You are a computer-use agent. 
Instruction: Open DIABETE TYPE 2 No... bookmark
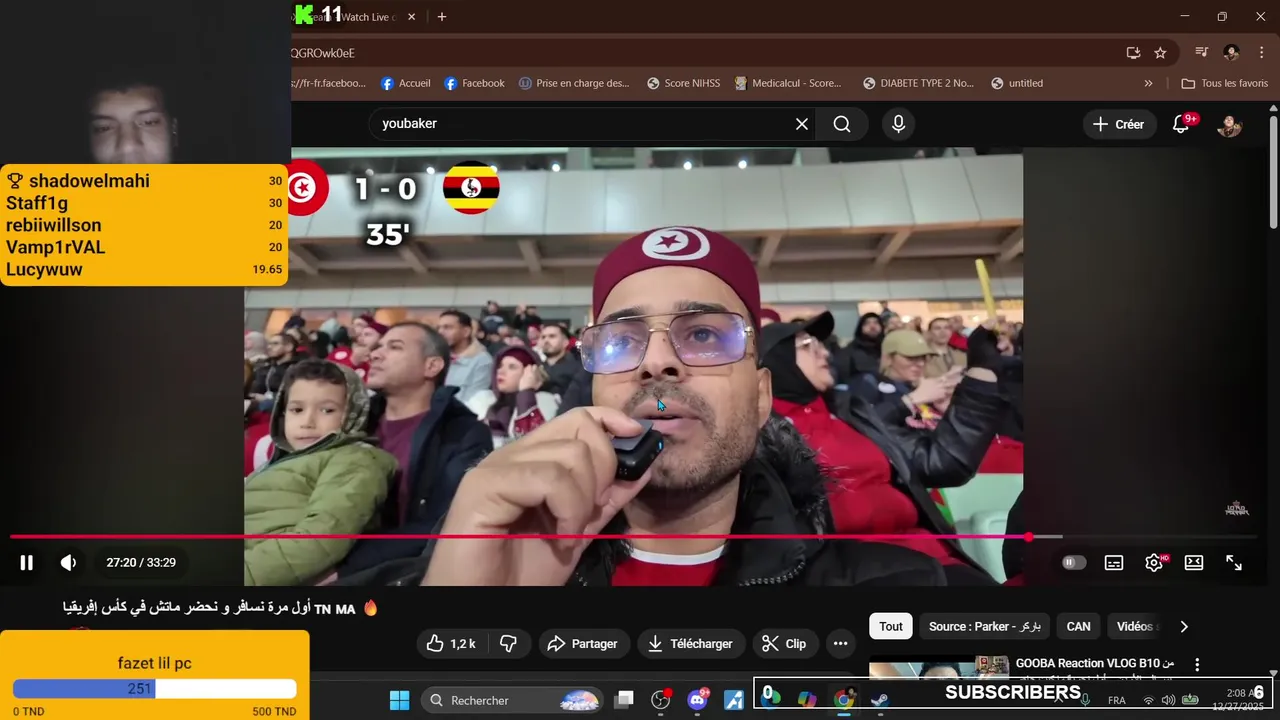pyautogui.click(x=918, y=84)
